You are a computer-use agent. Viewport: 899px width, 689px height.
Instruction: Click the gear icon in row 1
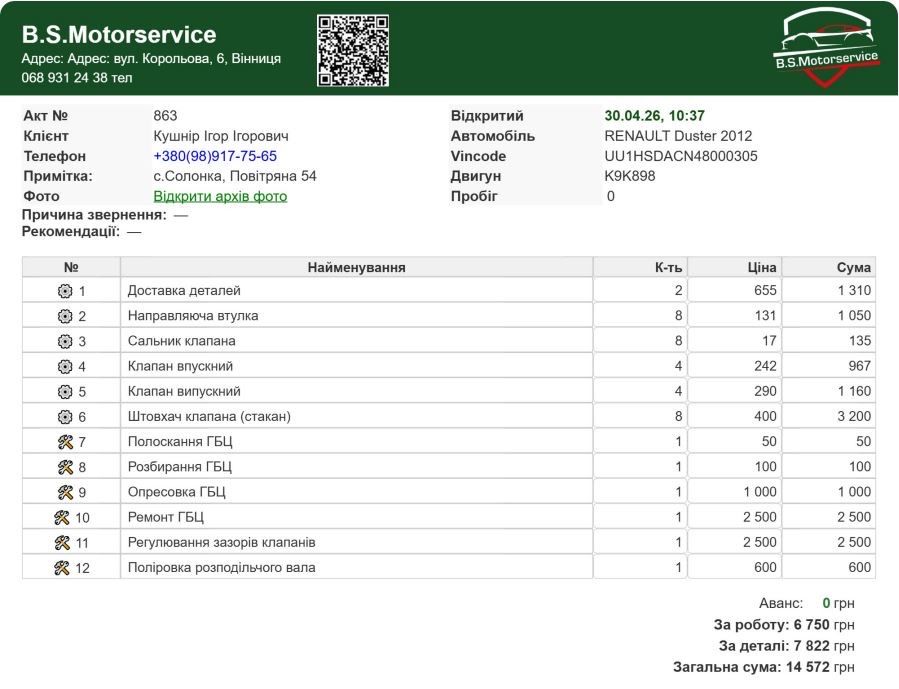(x=65, y=291)
